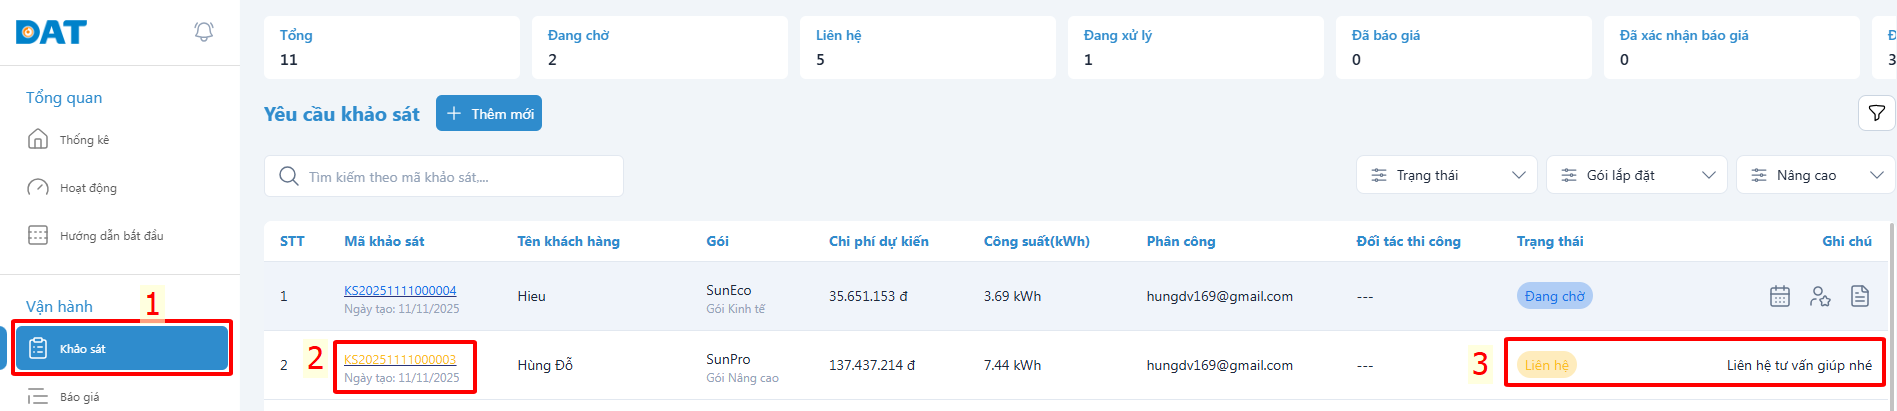Click the search magnifier icon
The image size is (1897, 411).
point(289,176)
